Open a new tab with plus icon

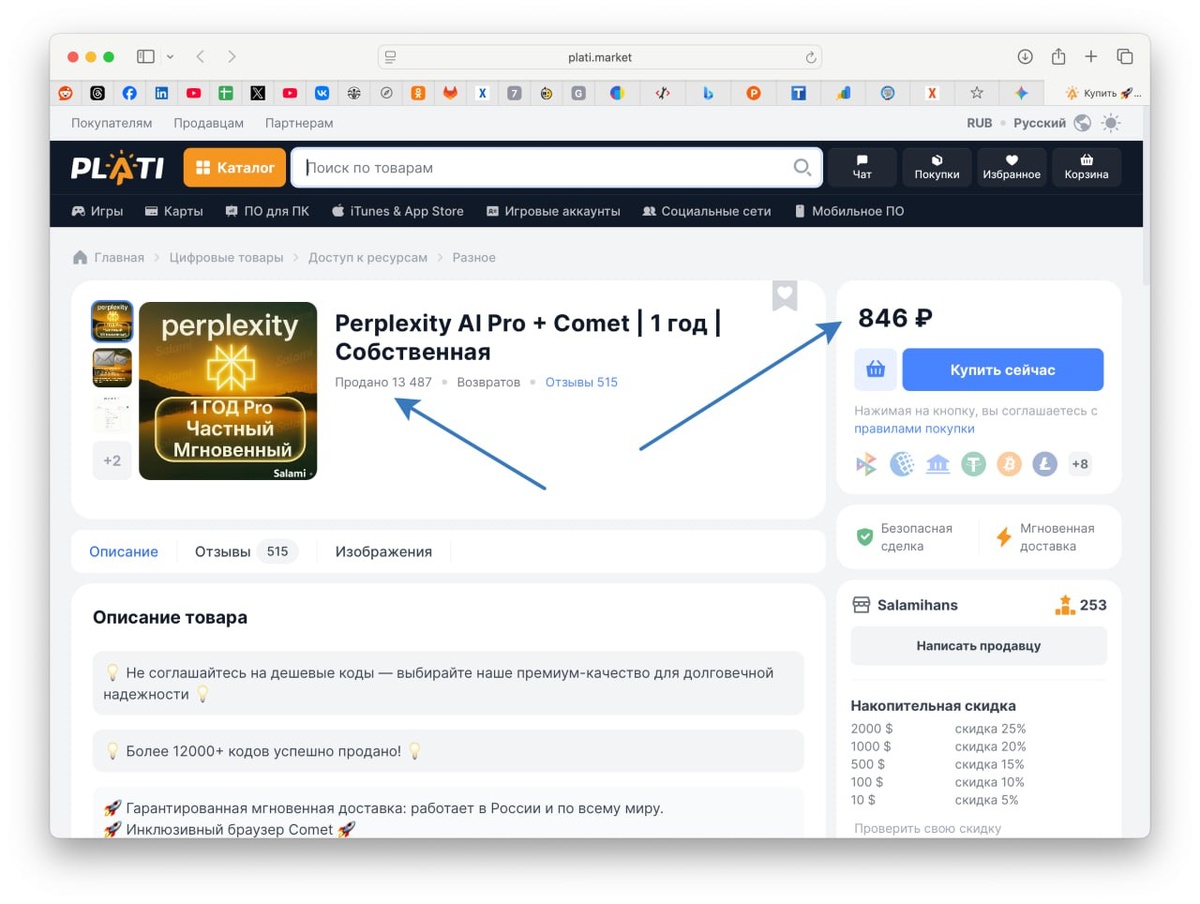(x=1091, y=57)
